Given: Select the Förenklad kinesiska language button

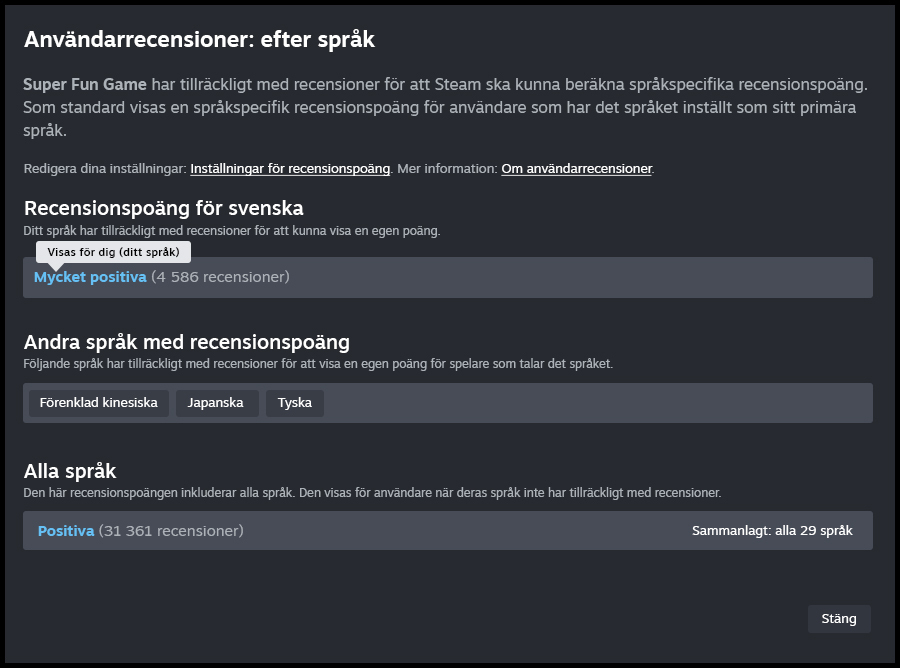Looking at the screenshot, I should pos(98,403).
